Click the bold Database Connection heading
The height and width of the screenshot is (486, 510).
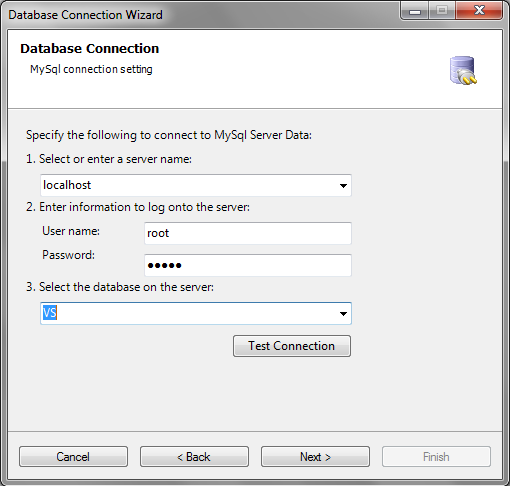pos(90,49)
